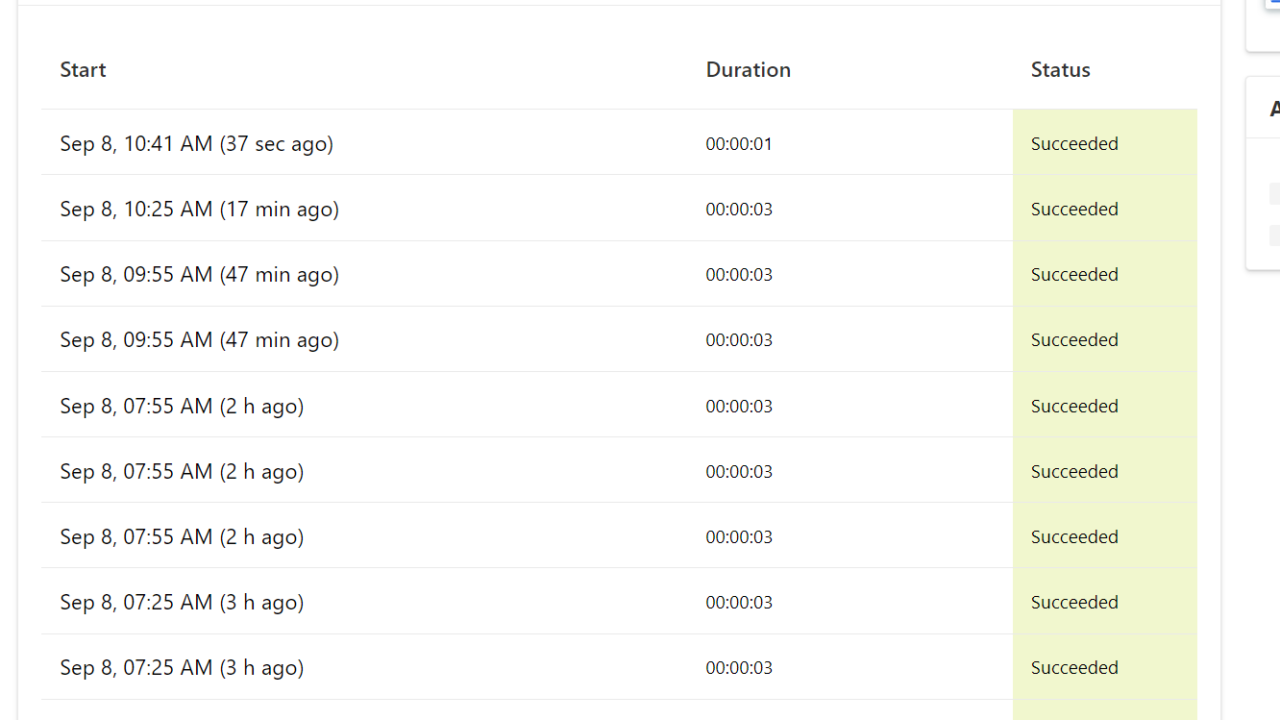Image resolution: width=1280 pixels, height=720 pixels.
Task: Click the 00:00:01 duration cell
Action: tap(739, 144)
